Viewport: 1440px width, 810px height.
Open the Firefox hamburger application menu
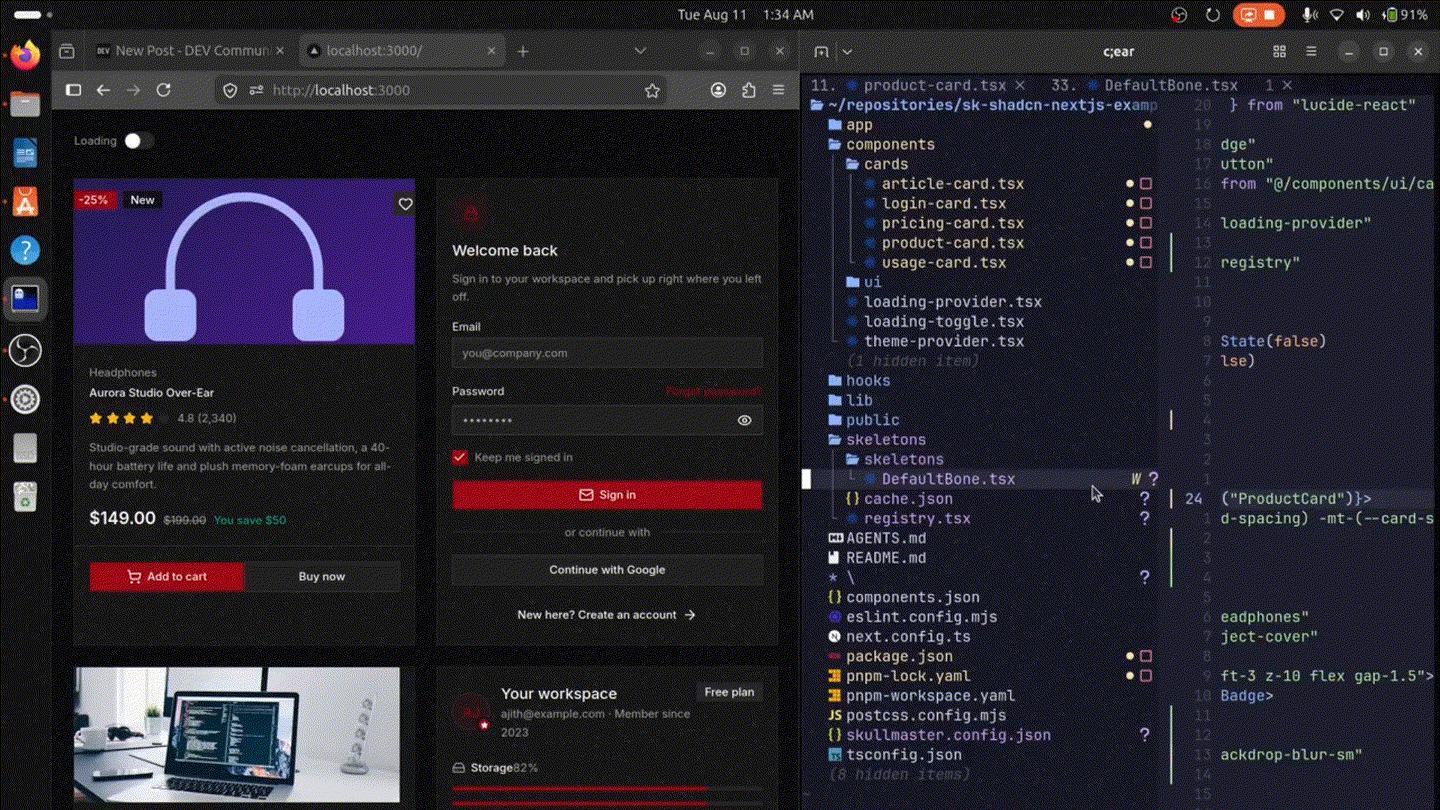pos(778,90)
